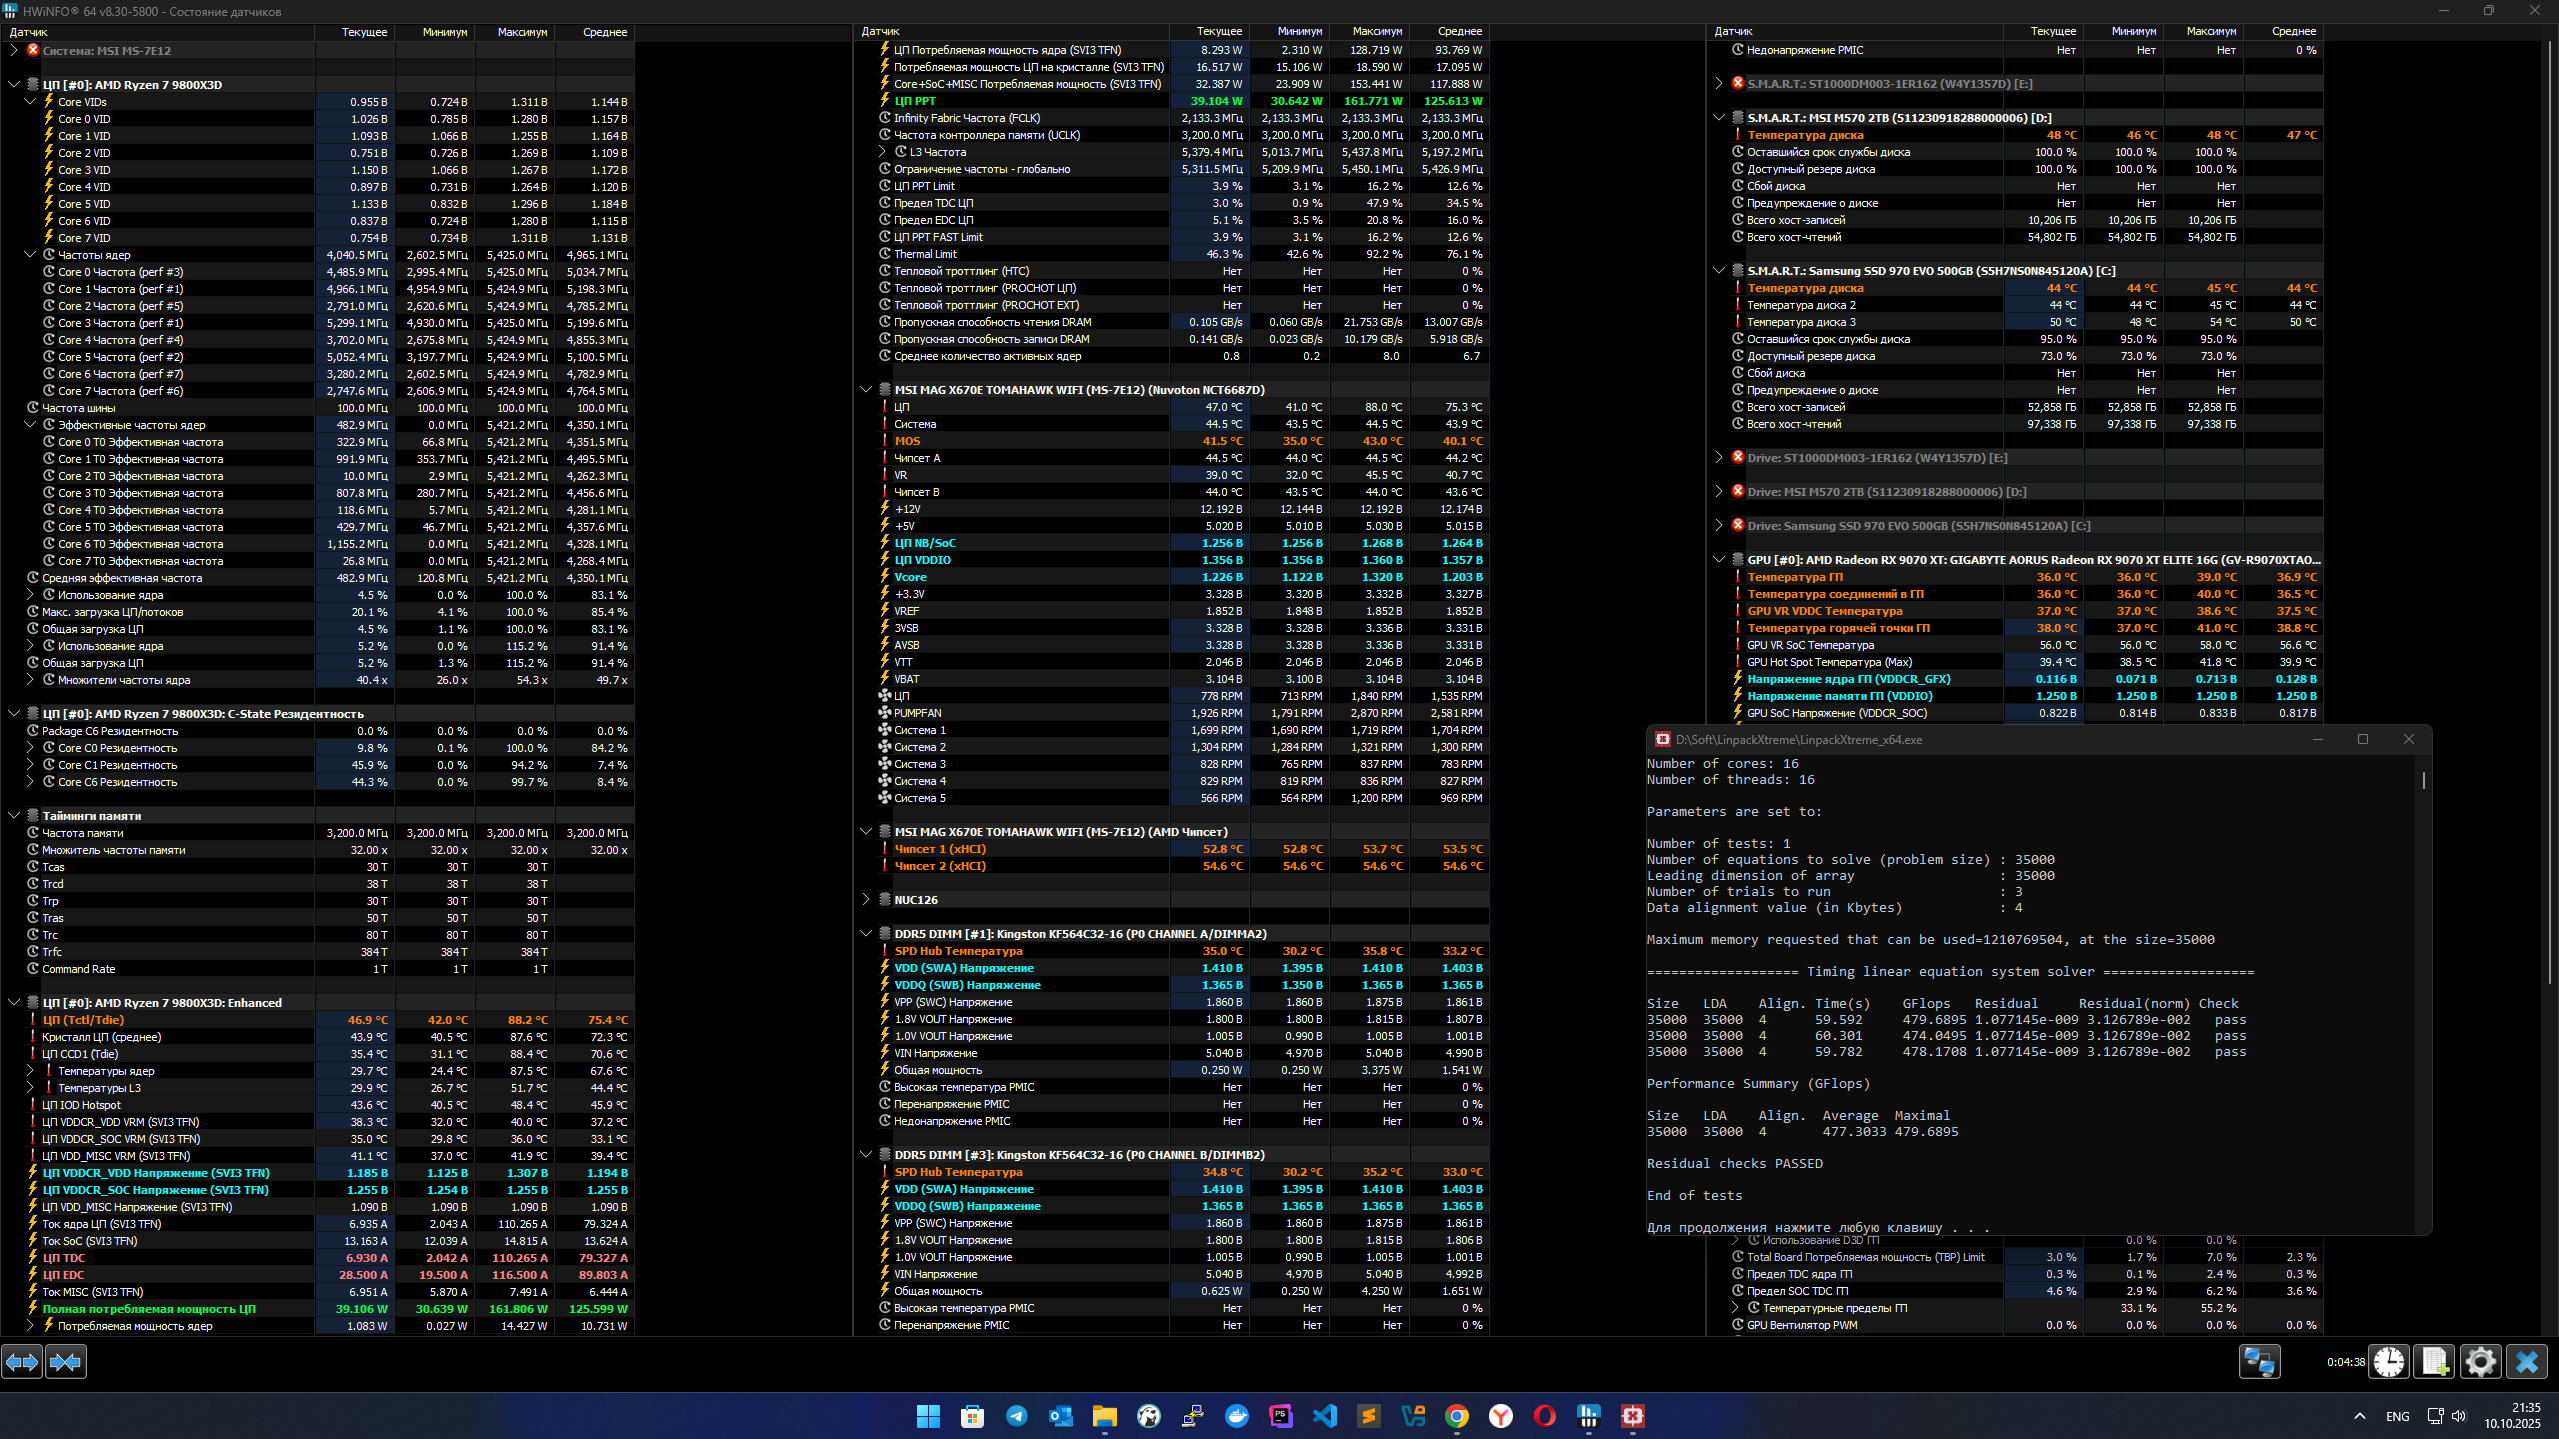Image resolution: width=2559 pixels, height=1439 pixels.
Task: Click the blue X close sensors icon
Action: pos(2526,1362)
